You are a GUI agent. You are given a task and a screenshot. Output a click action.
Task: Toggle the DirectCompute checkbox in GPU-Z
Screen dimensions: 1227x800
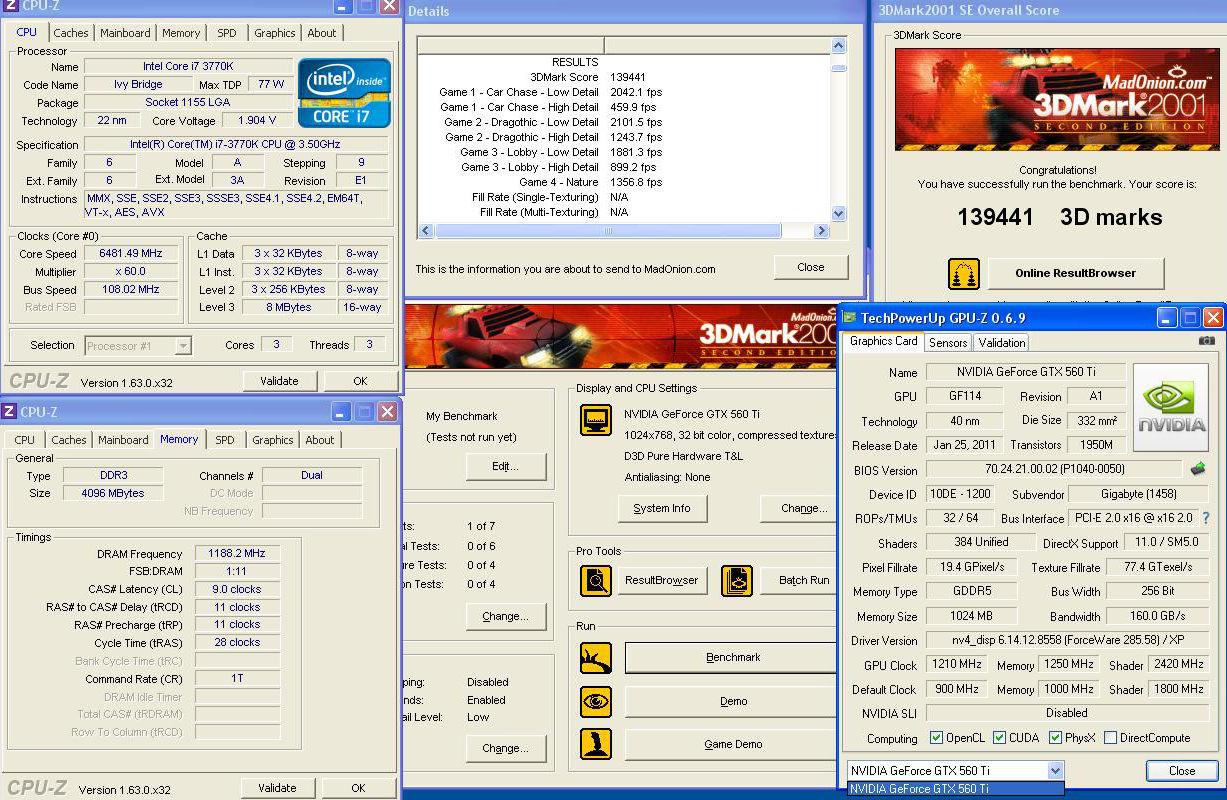pyautogui.click(x=1110, y=738)
